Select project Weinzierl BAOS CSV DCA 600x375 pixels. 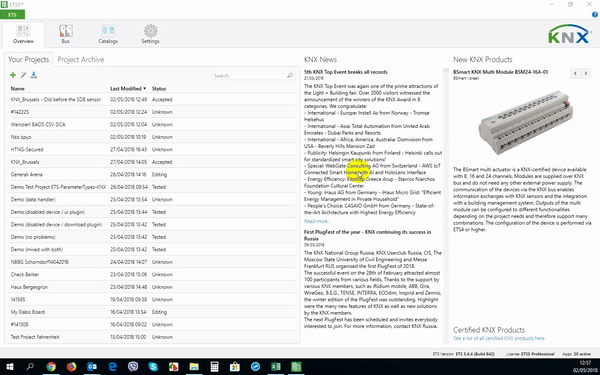[x=152, y=124]
